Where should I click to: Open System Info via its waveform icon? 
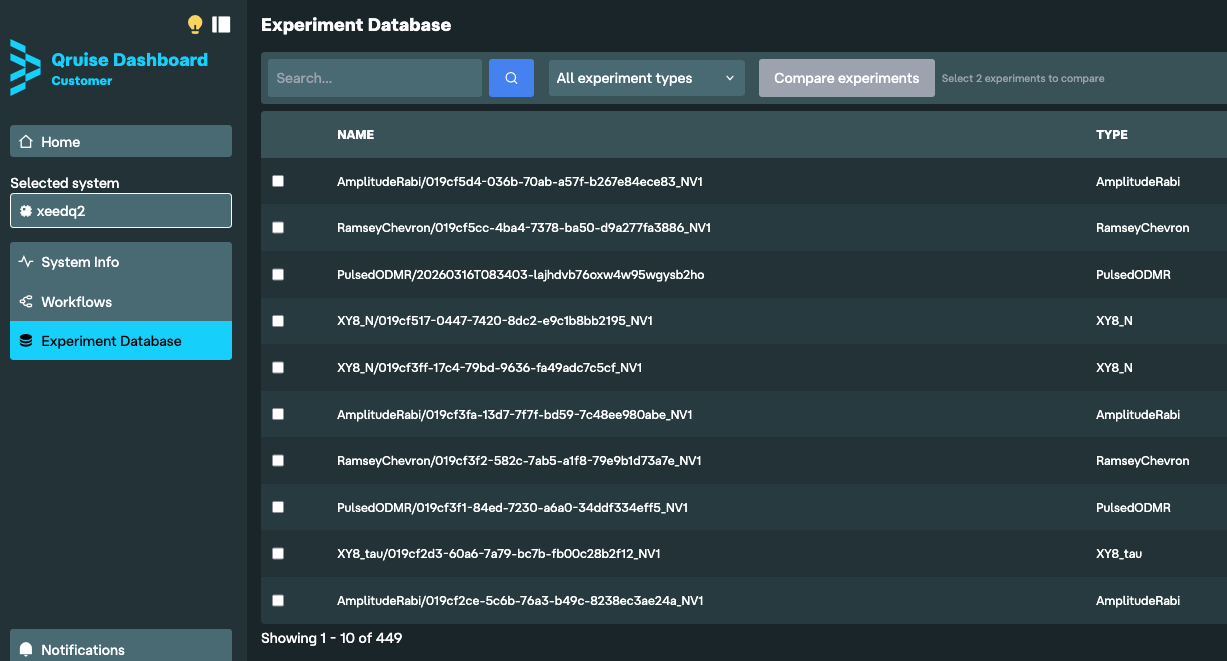25,261
